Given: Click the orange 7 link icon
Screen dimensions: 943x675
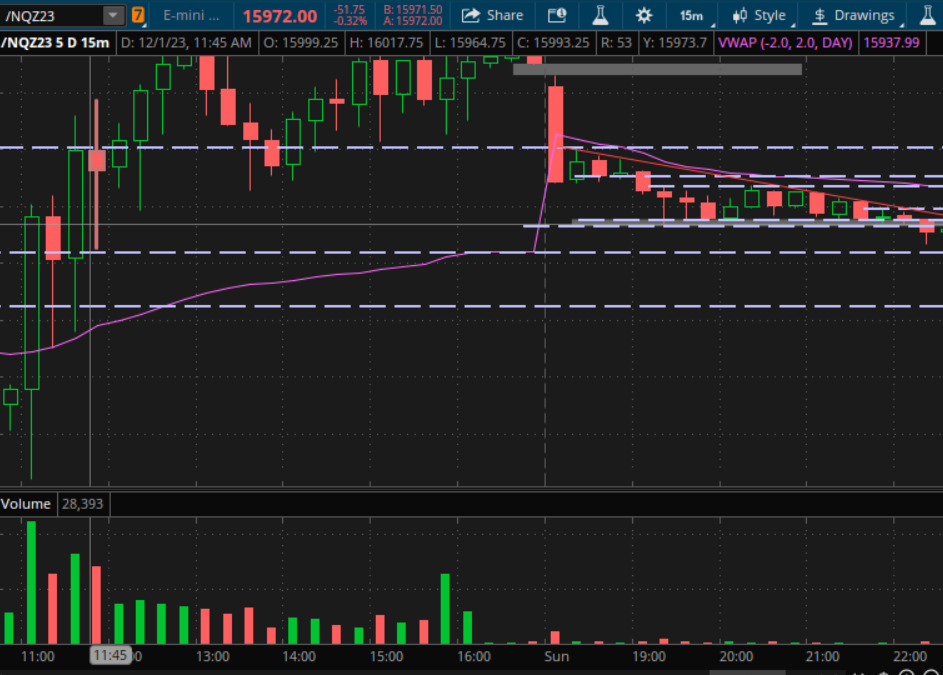Looking at the screenshot, I should (138, 15).
